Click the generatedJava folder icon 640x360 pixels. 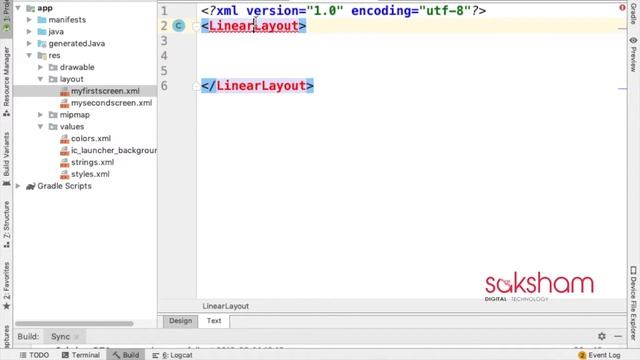point(42,43)
